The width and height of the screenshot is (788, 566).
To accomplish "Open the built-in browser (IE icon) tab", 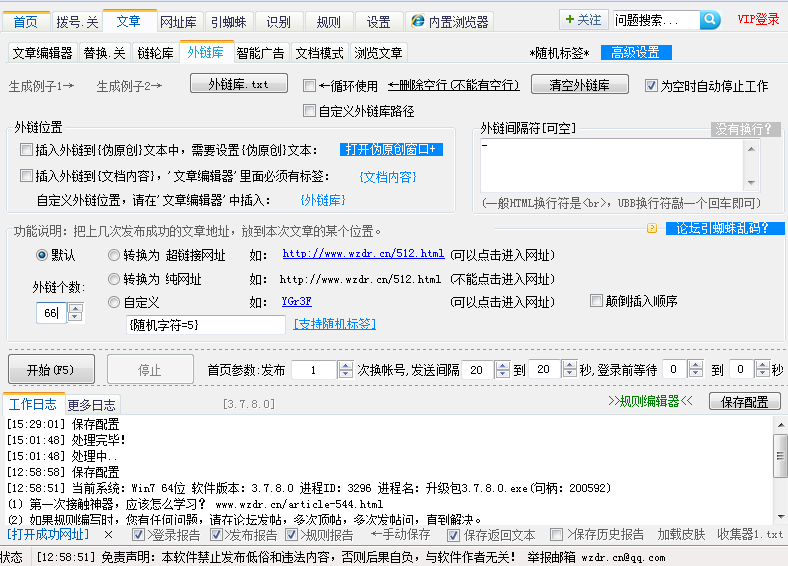I will click(449, 22).
